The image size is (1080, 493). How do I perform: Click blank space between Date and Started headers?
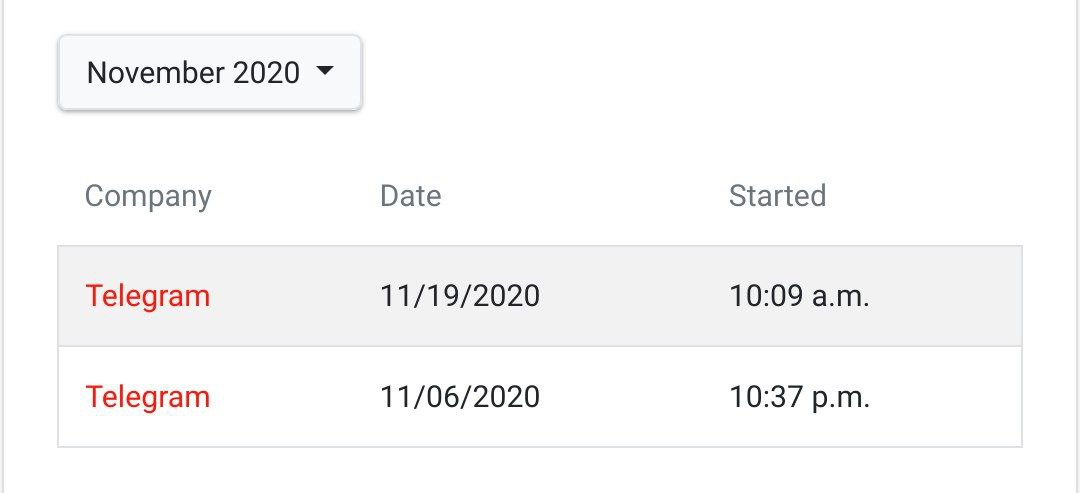click(585, 196)
